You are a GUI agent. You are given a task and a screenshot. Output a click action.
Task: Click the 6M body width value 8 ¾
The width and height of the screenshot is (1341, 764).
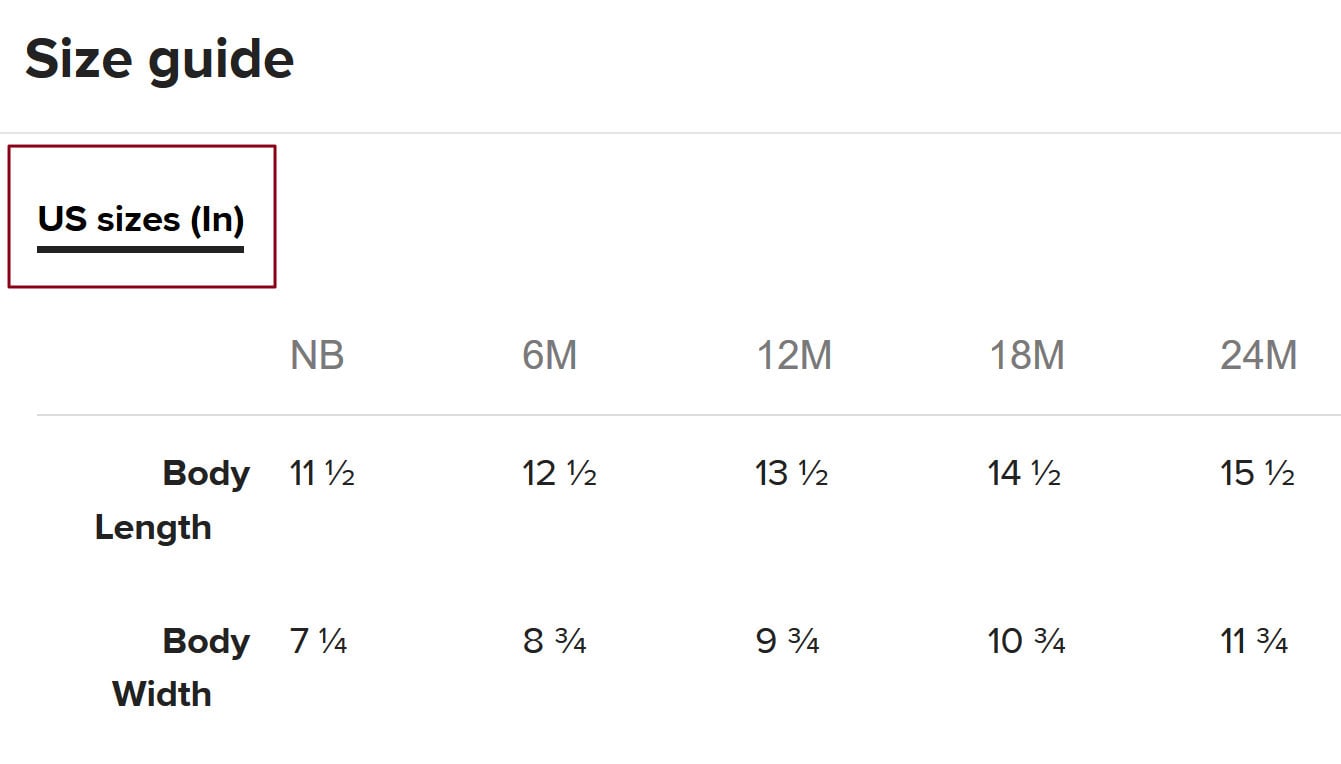click(x=554, y=641)
